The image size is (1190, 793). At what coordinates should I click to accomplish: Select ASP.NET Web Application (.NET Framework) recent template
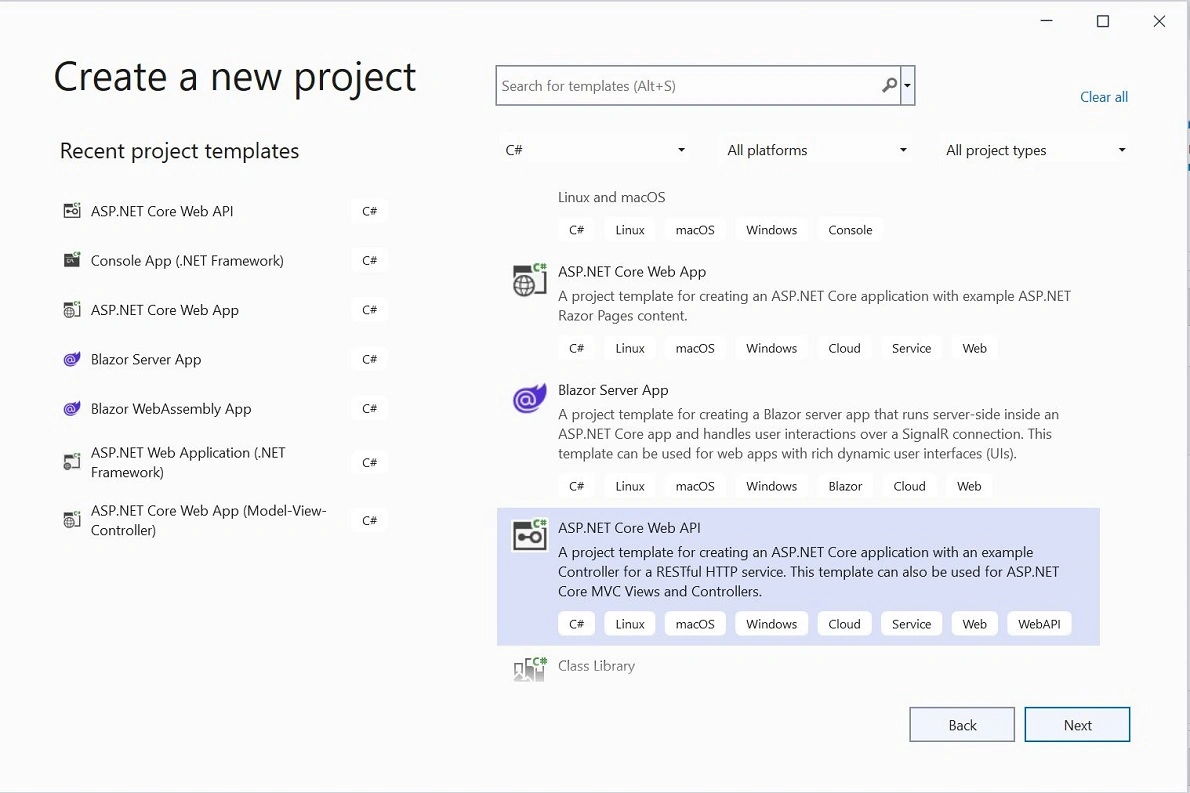225,462
